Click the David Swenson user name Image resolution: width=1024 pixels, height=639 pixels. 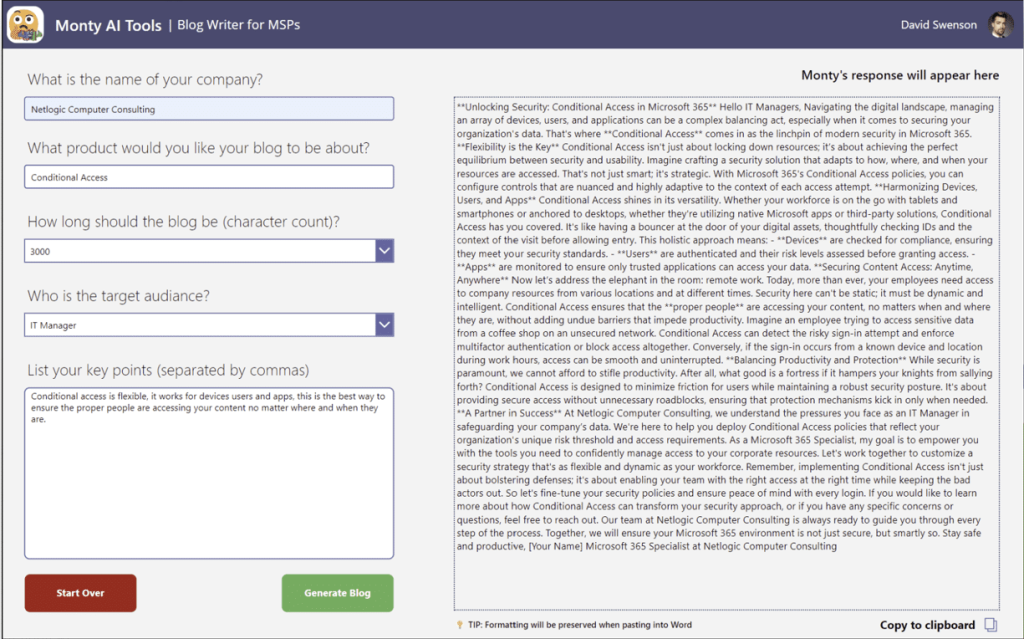[x=939, y=25]
